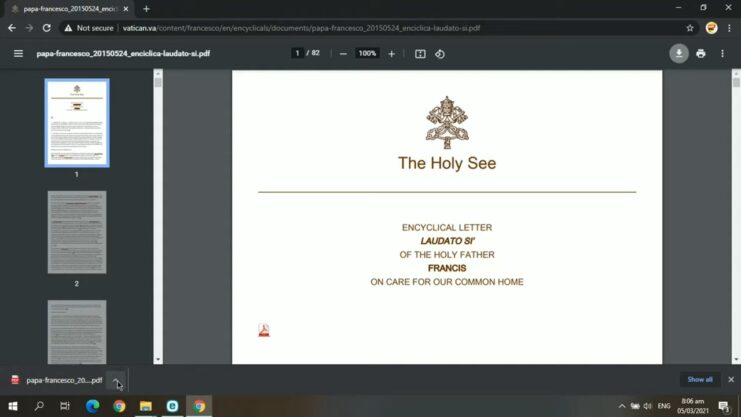Open Windows Start menu
Screen dimensions: 741x417
pyautogui.click(x=13, y=406)
